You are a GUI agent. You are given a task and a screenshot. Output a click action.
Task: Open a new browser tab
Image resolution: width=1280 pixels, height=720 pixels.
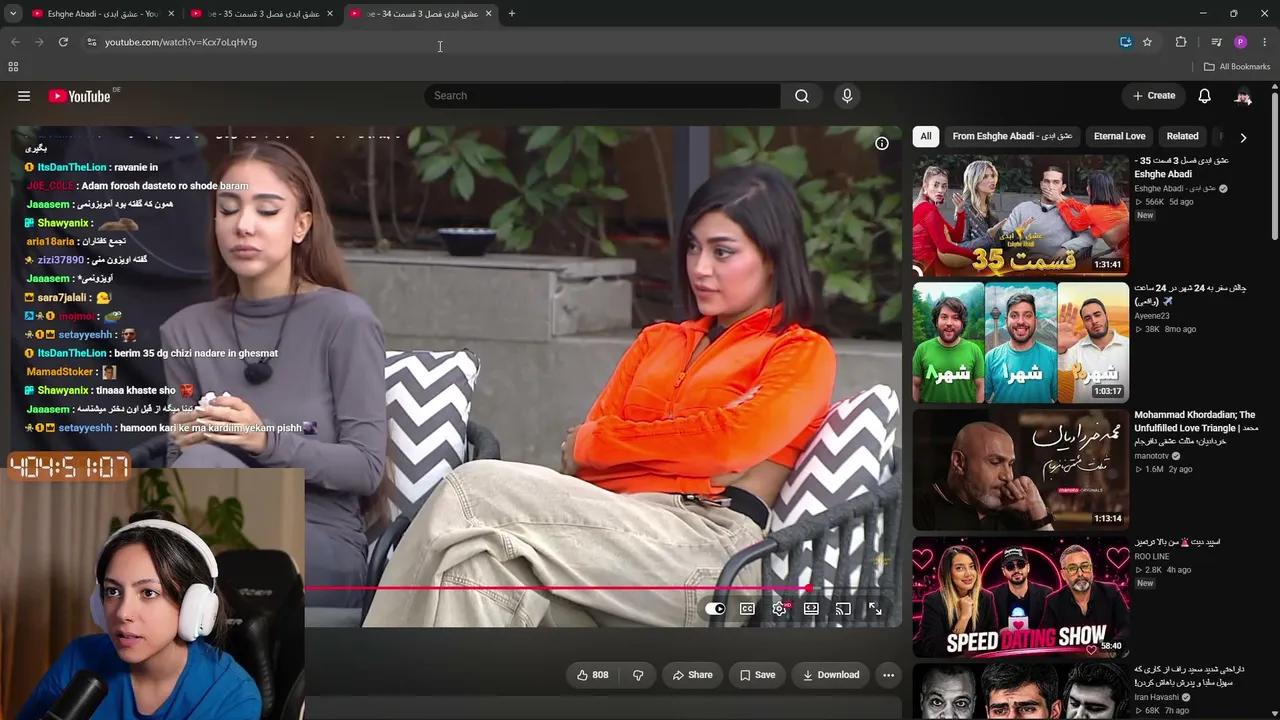(x=512, y=14)
